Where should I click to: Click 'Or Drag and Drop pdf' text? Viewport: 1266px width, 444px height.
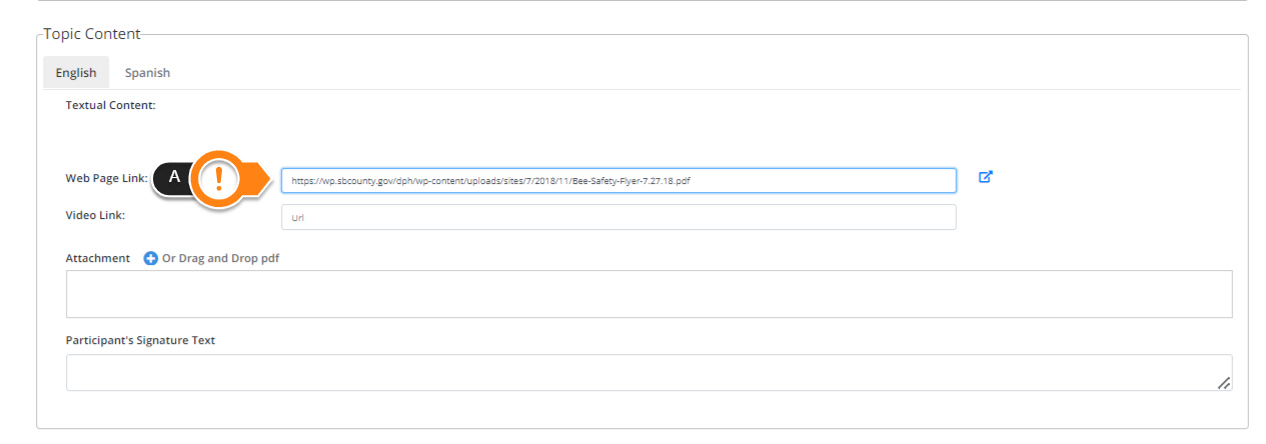click(220, 258)
